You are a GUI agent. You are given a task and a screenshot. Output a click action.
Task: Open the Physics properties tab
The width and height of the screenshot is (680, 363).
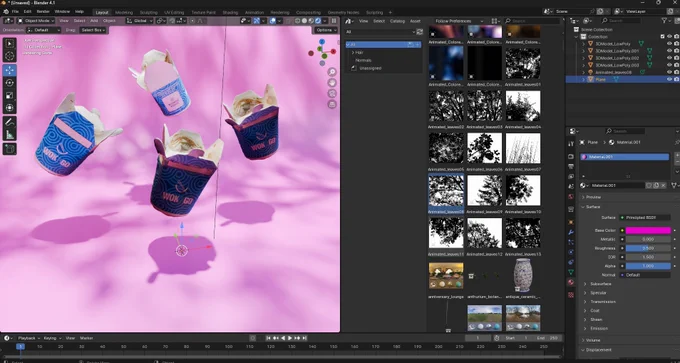click(571, 252)
